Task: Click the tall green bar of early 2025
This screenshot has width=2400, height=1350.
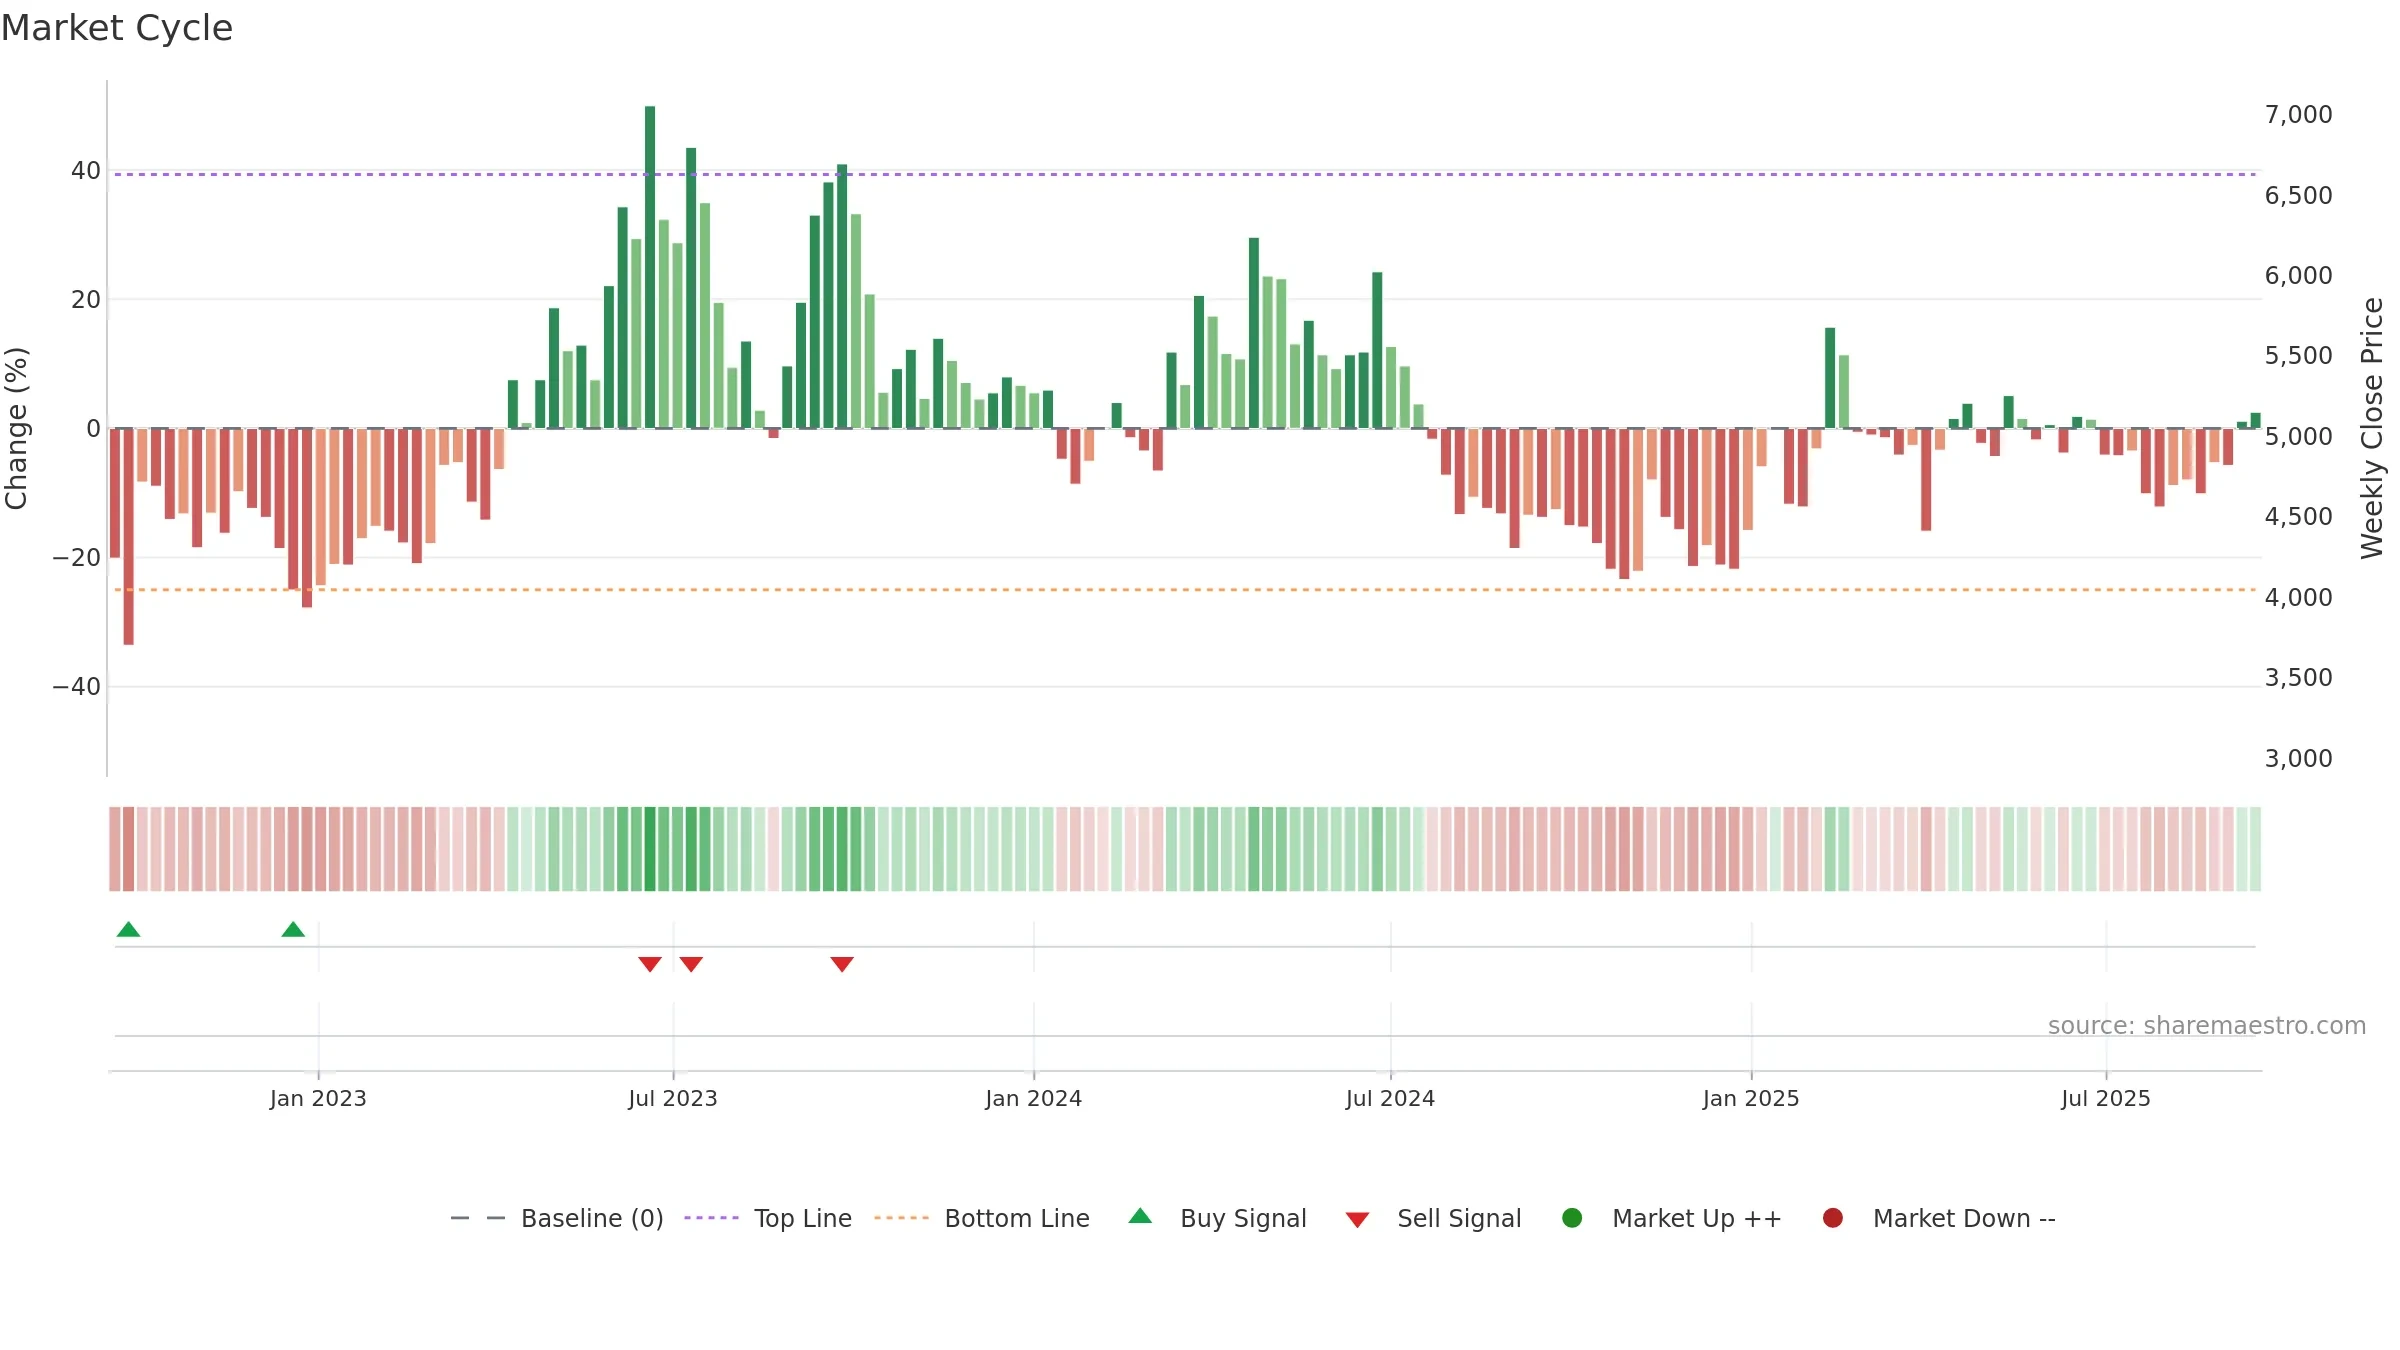Action: [1830, 378]
